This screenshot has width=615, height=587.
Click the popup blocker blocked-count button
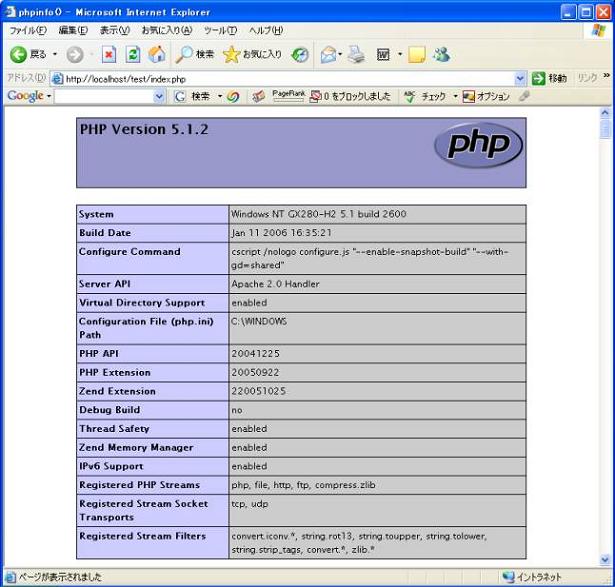[x=350, y=96]
